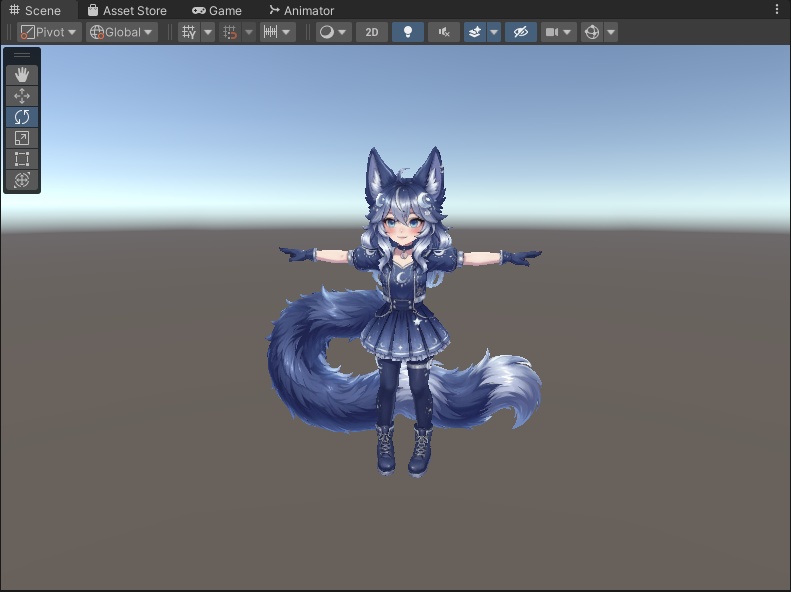The width and height of the screenshot is (791, 592).
Task: Select the Hand view tool
Action: tap(22, 75)
